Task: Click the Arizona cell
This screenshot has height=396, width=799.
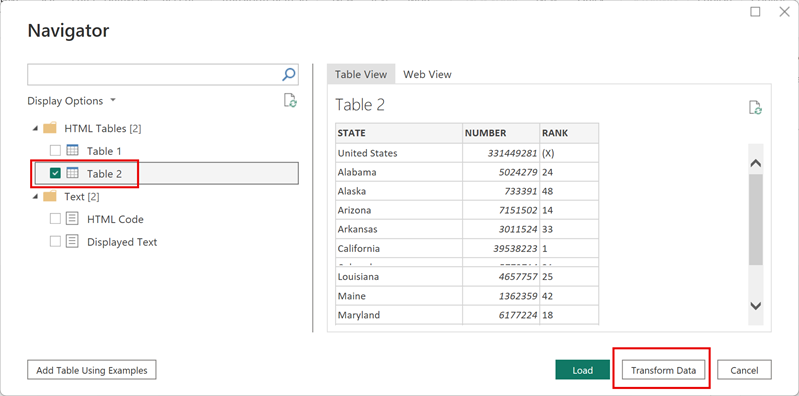Action: [x=399, y=210]
